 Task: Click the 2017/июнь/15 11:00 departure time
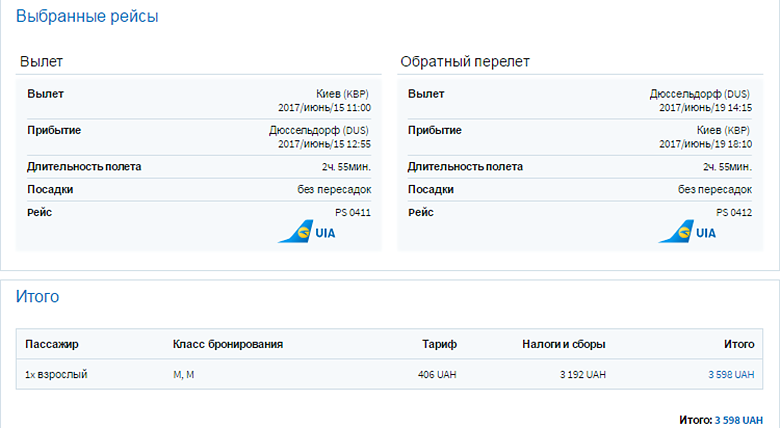click(x=324, y=107)
